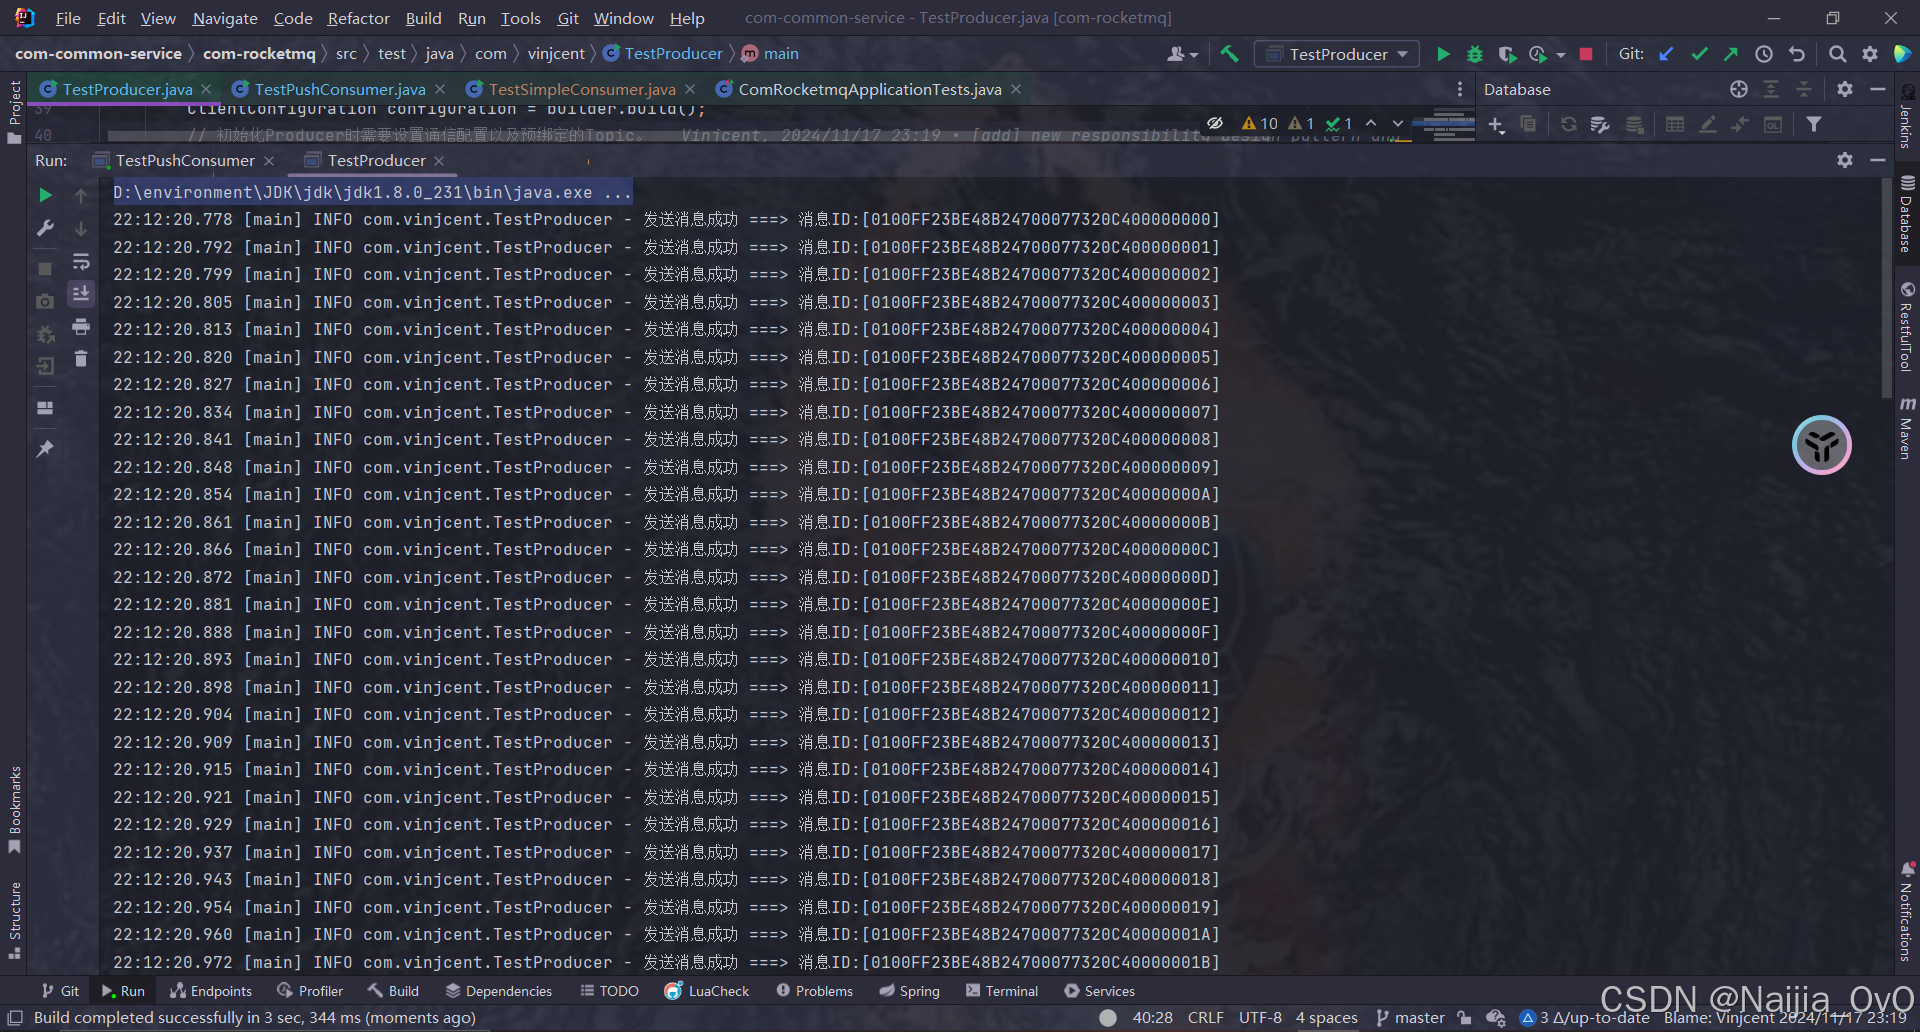Viewport: 1920px width, 1032px height.
Task: Toggle soft-wrap in Run console
Action: [81, 262]
